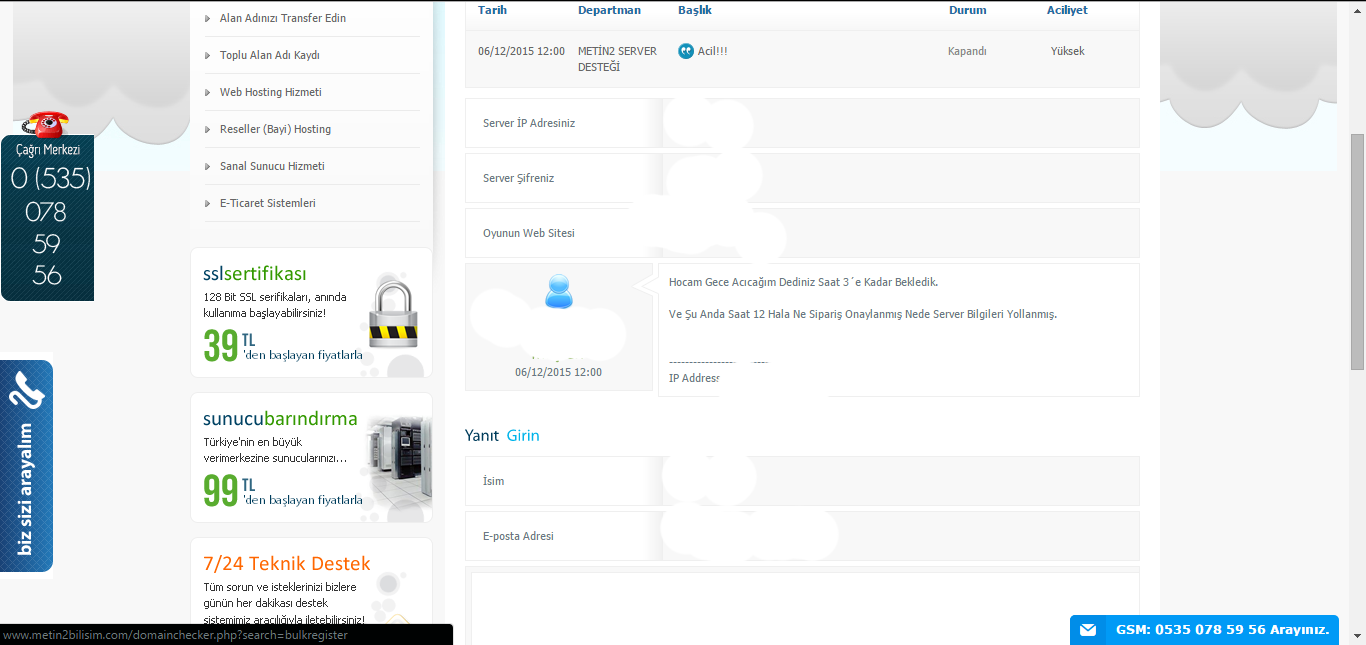Click the 'Çağrı Merkezi' phone number box
Screen dimensions: 1366x645
point(47,218)
